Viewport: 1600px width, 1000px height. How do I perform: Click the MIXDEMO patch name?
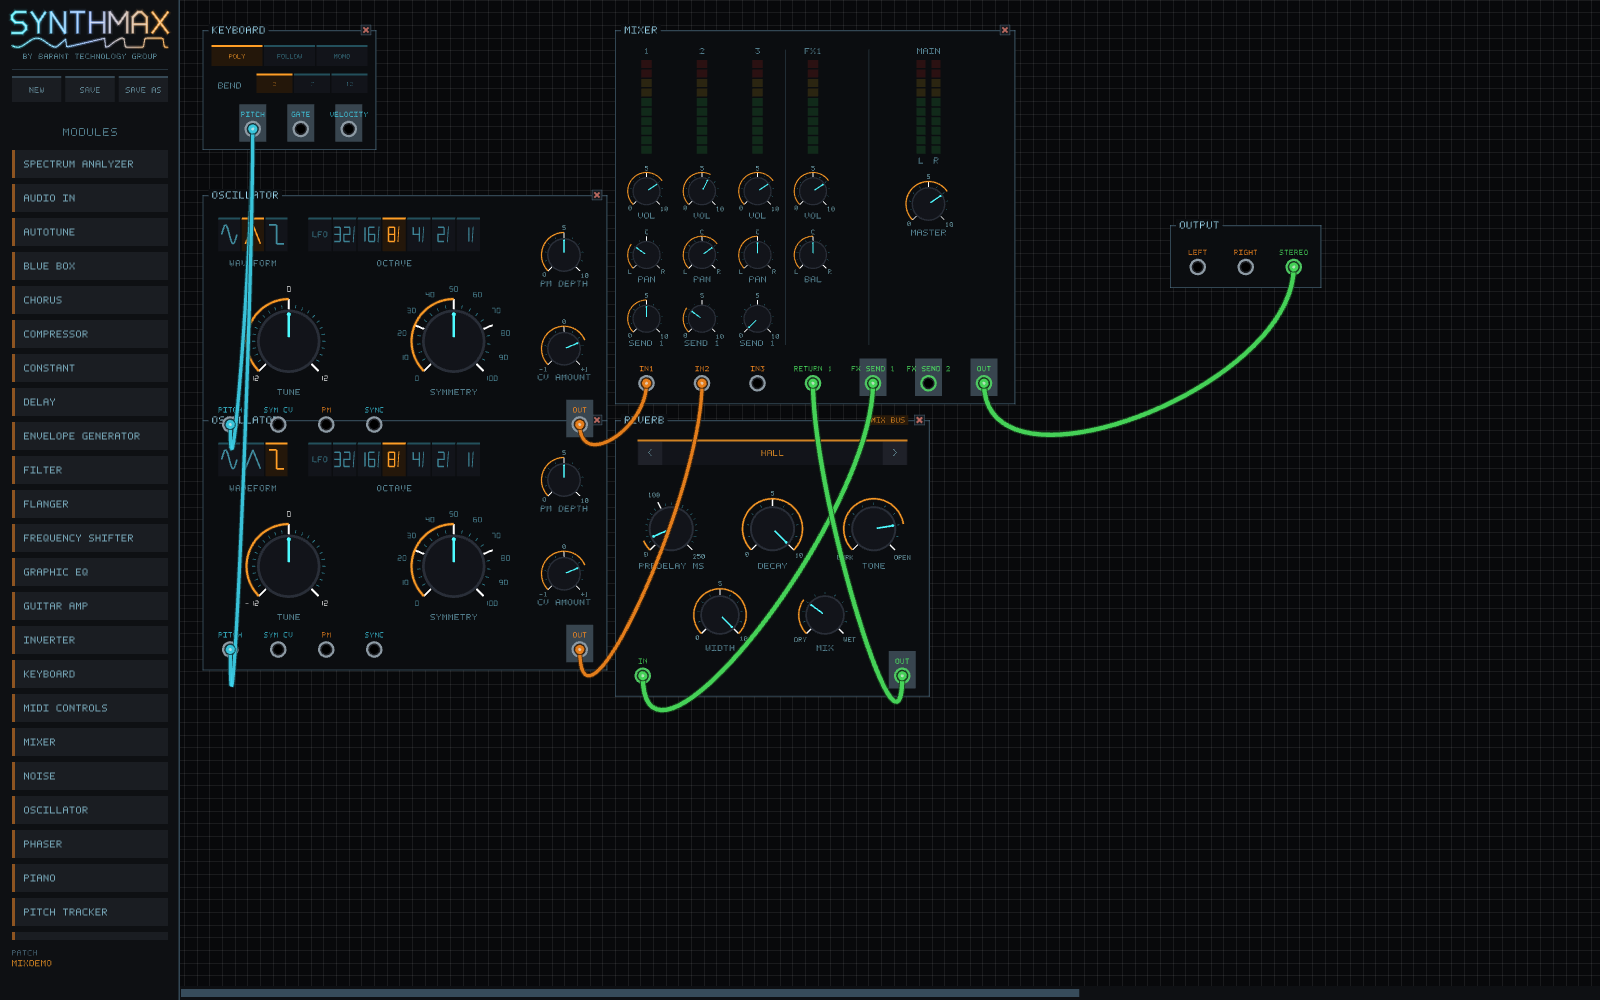(31, 964)
